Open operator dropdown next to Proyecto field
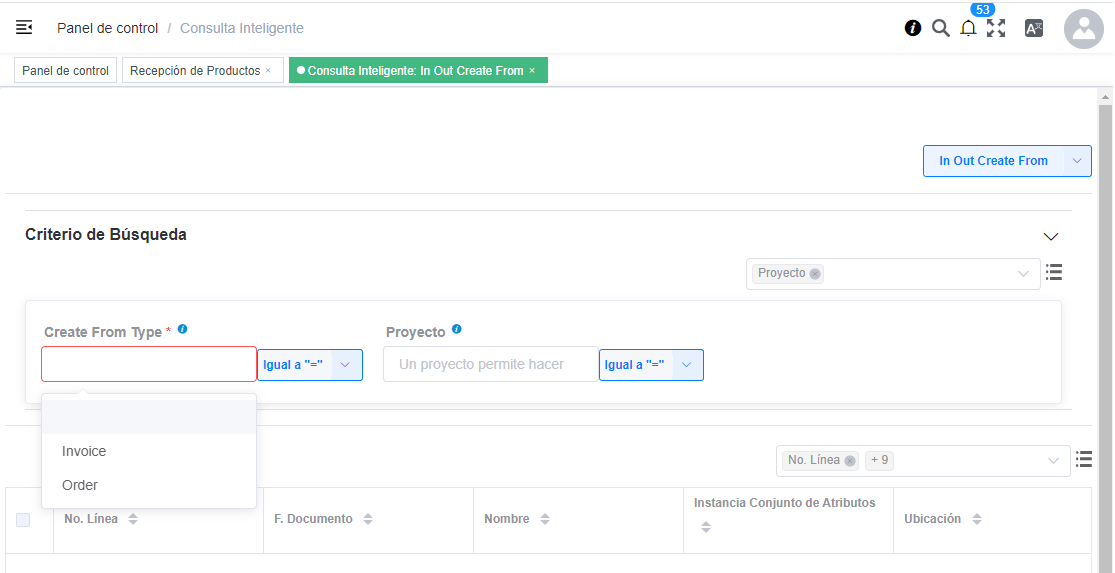The image size is (1115, 573). [x=687, y=365]
